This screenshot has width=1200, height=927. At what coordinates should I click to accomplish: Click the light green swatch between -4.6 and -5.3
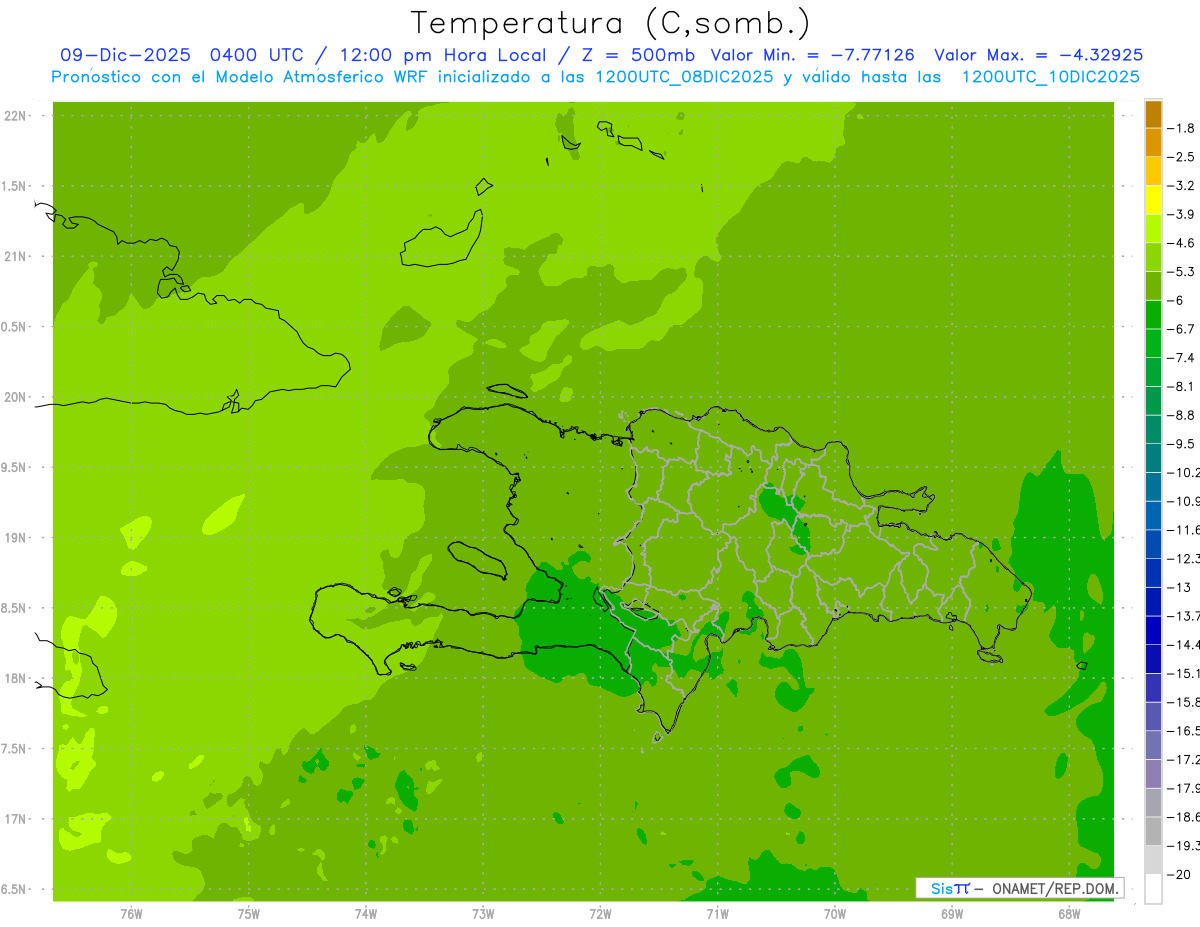click(1153, 257)
